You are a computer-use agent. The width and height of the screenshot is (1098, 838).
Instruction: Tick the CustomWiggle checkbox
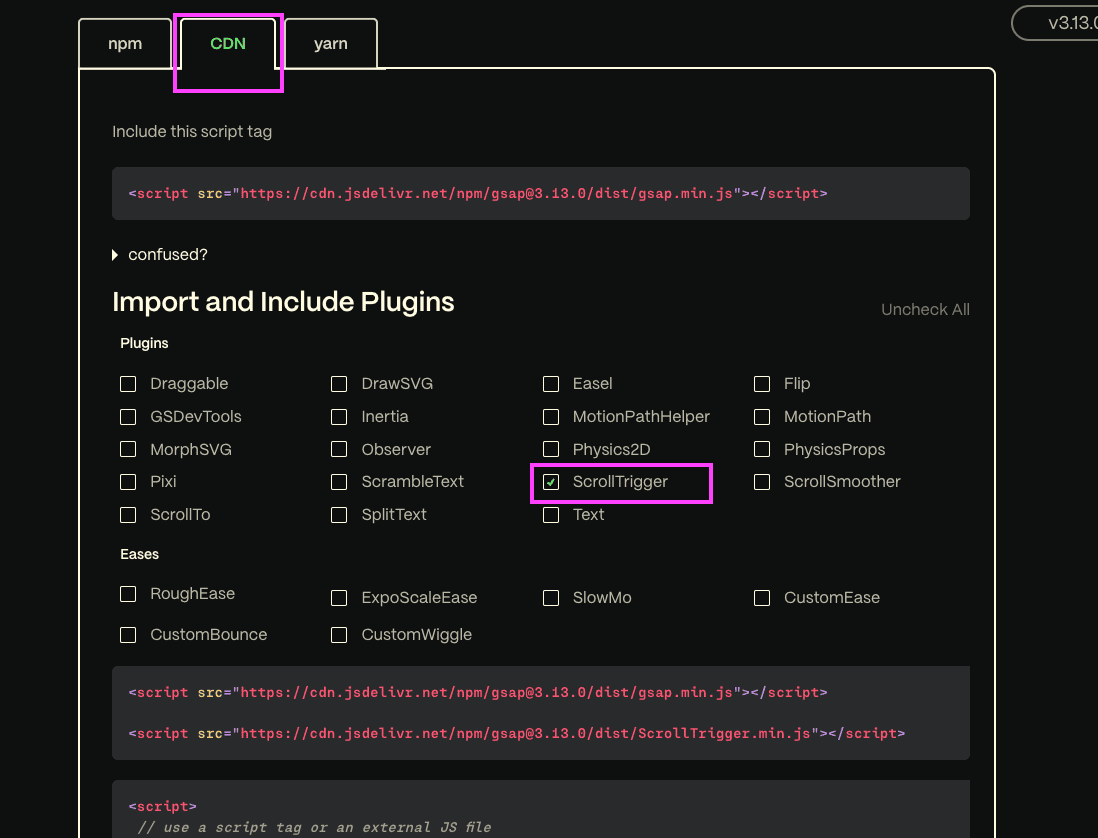[x=339, y=635]
